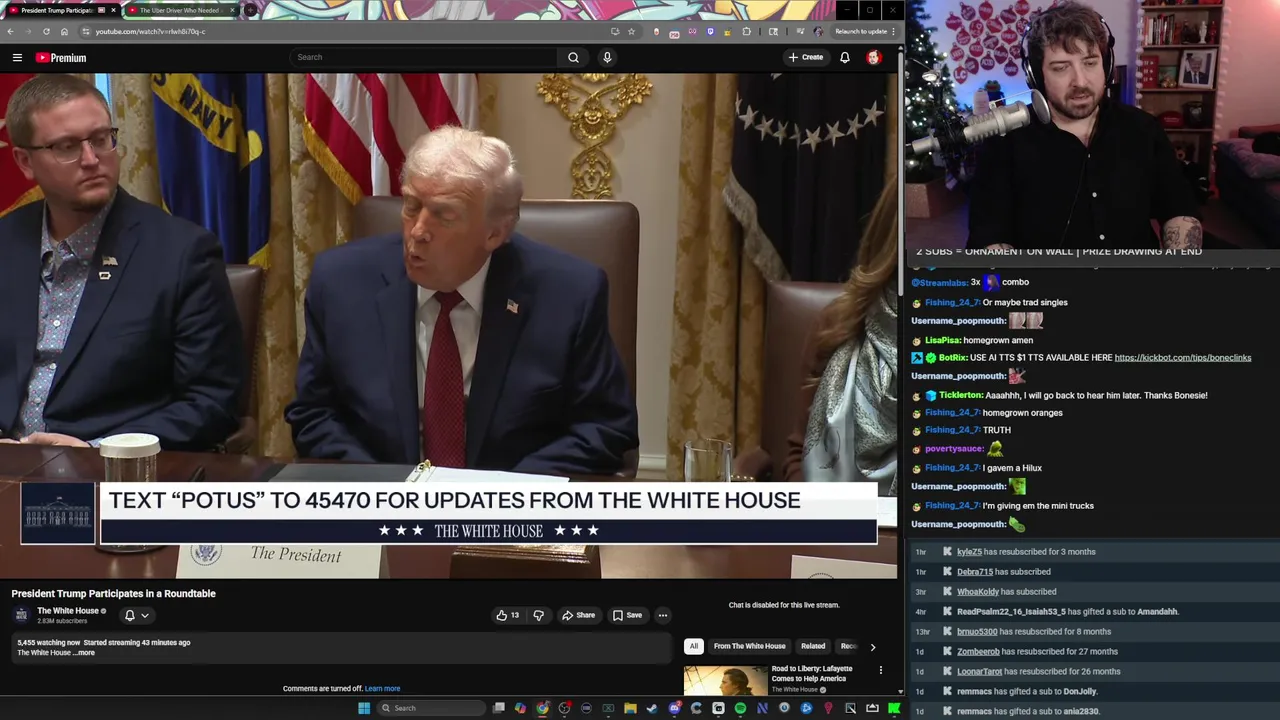Expand the description with ...more

85,653
